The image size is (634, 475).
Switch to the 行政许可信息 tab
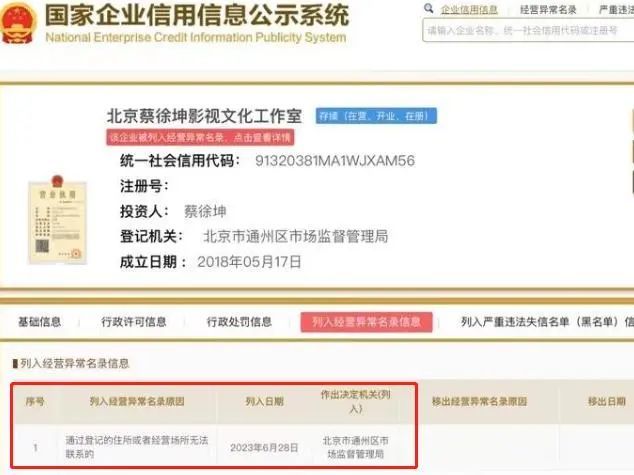134,322
